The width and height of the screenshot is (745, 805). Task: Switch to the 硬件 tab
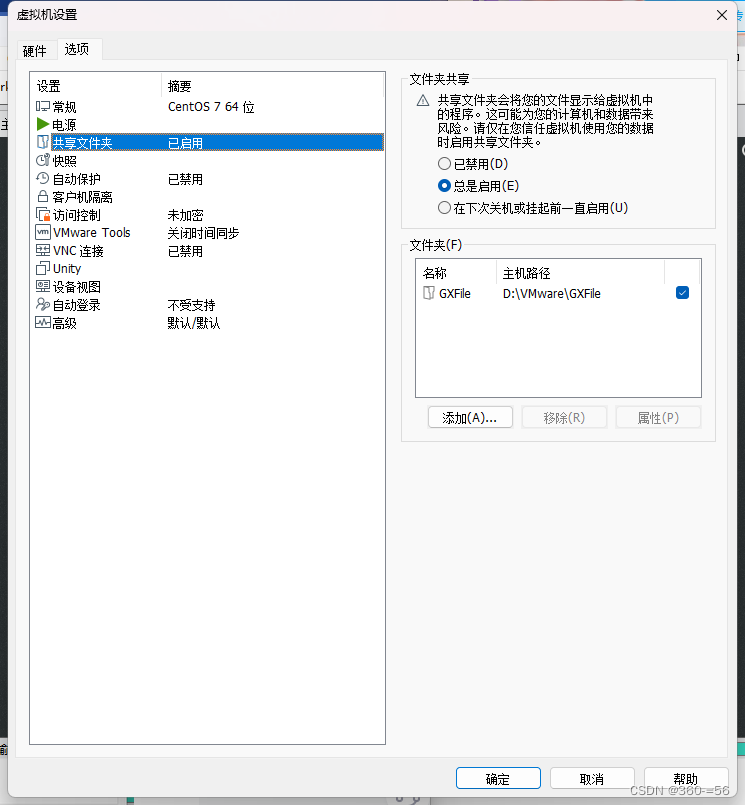coord(34,51)
